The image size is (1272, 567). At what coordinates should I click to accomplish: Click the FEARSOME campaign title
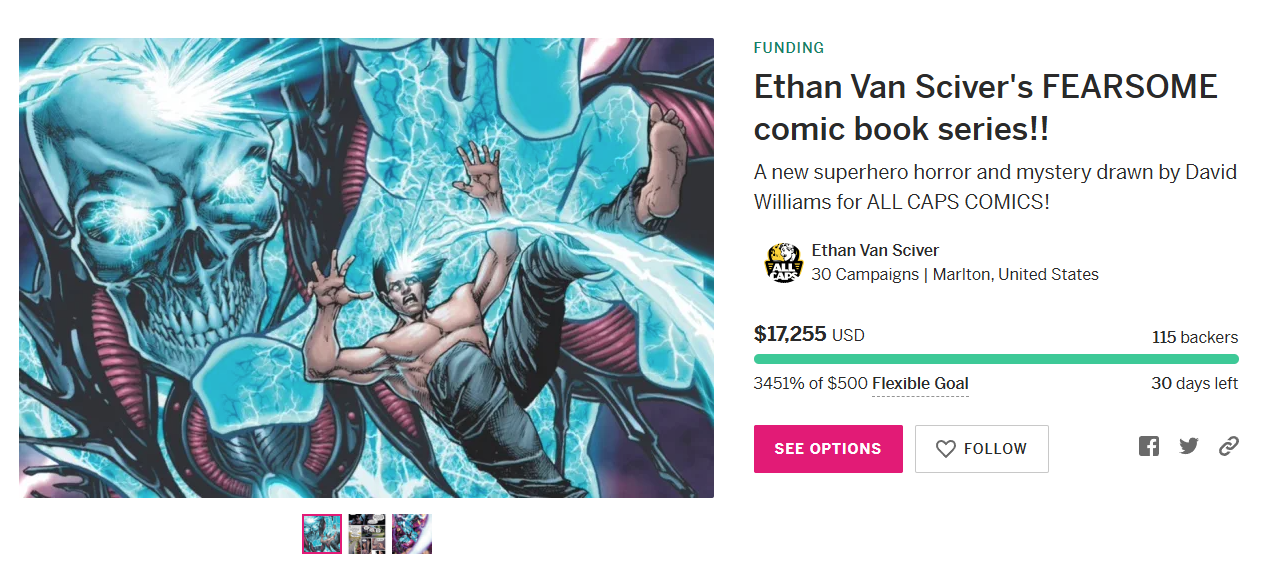[985, 108]
